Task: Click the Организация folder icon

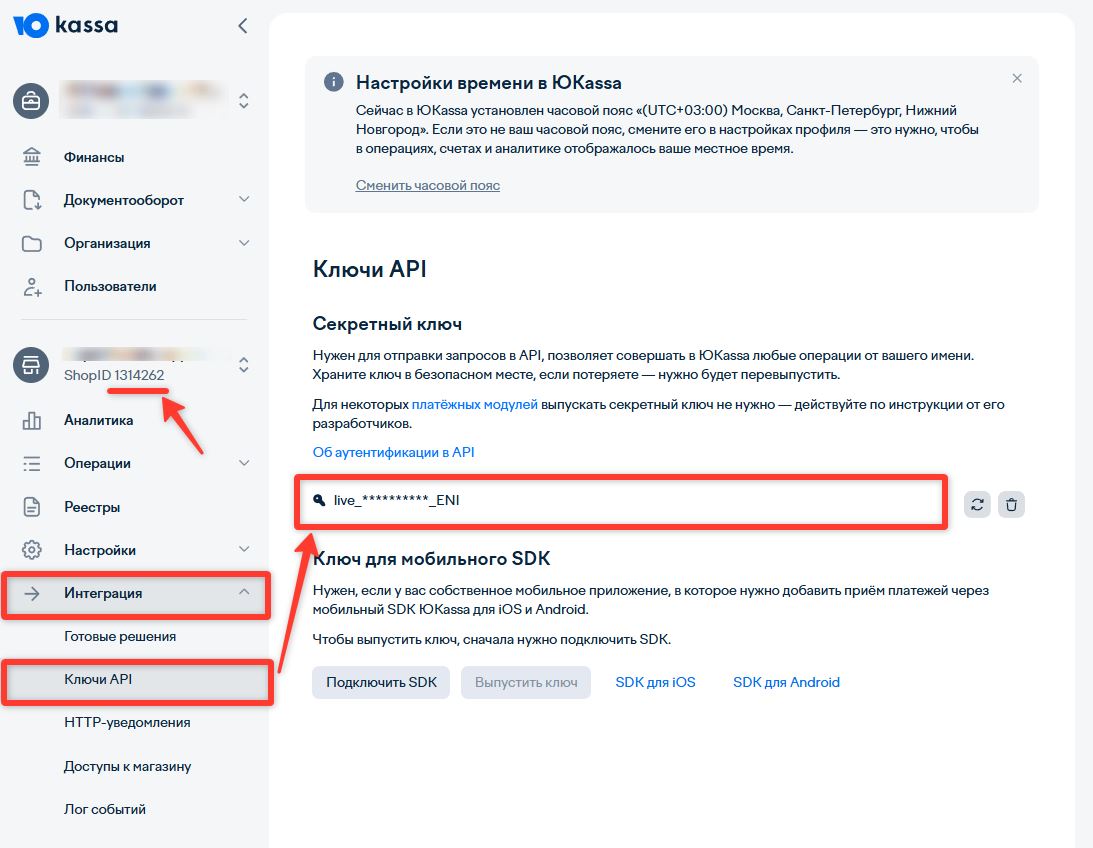Action: tap(32, 244)
